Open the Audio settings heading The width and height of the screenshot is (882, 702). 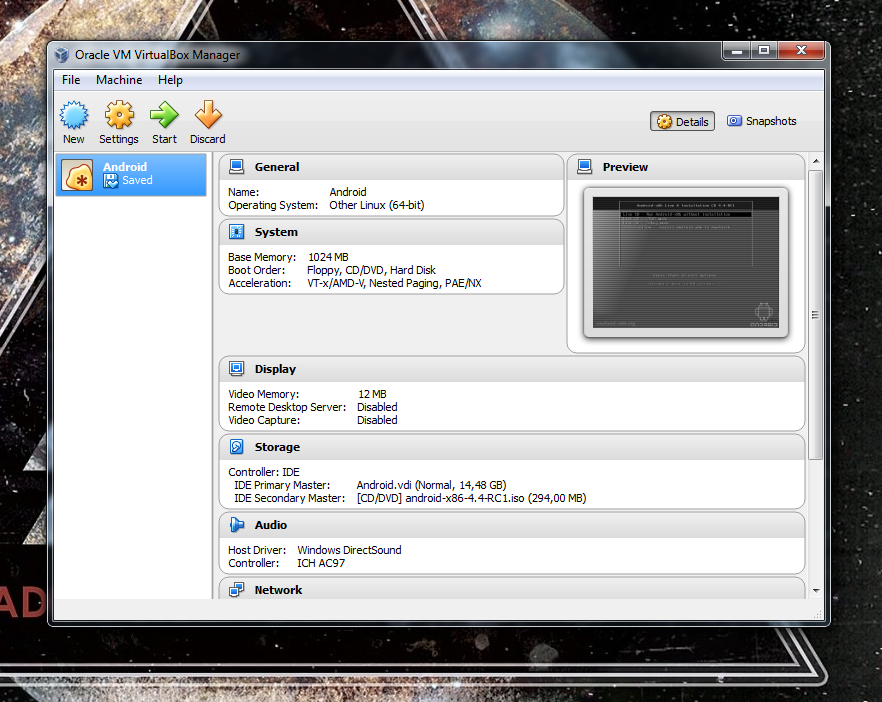coord(271,525)
